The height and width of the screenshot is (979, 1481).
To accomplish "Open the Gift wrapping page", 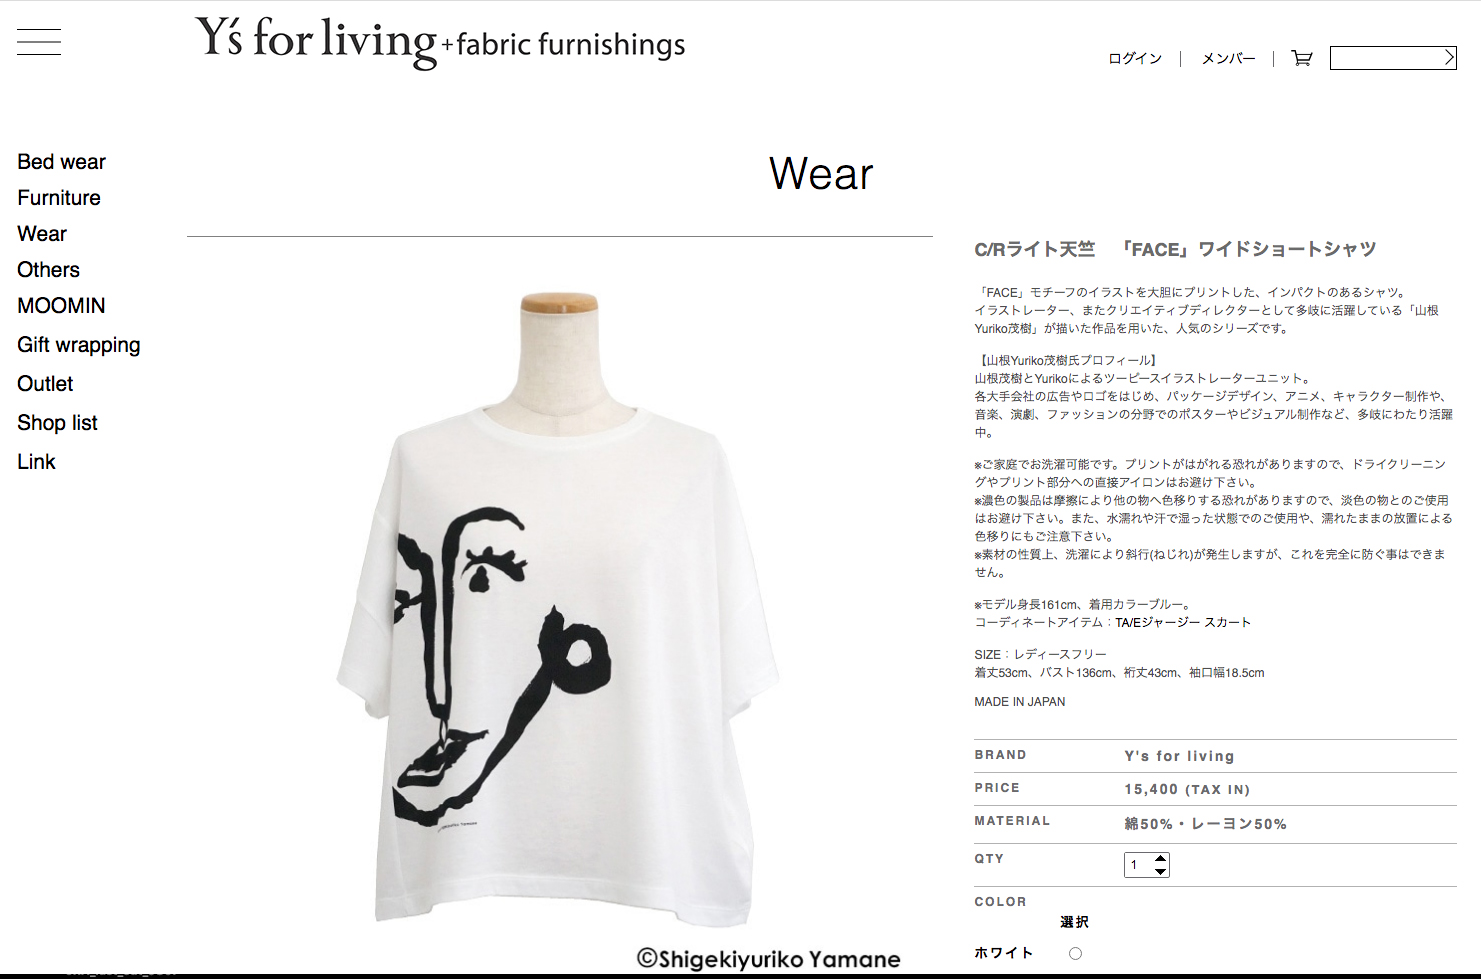I will pos(79,345).
